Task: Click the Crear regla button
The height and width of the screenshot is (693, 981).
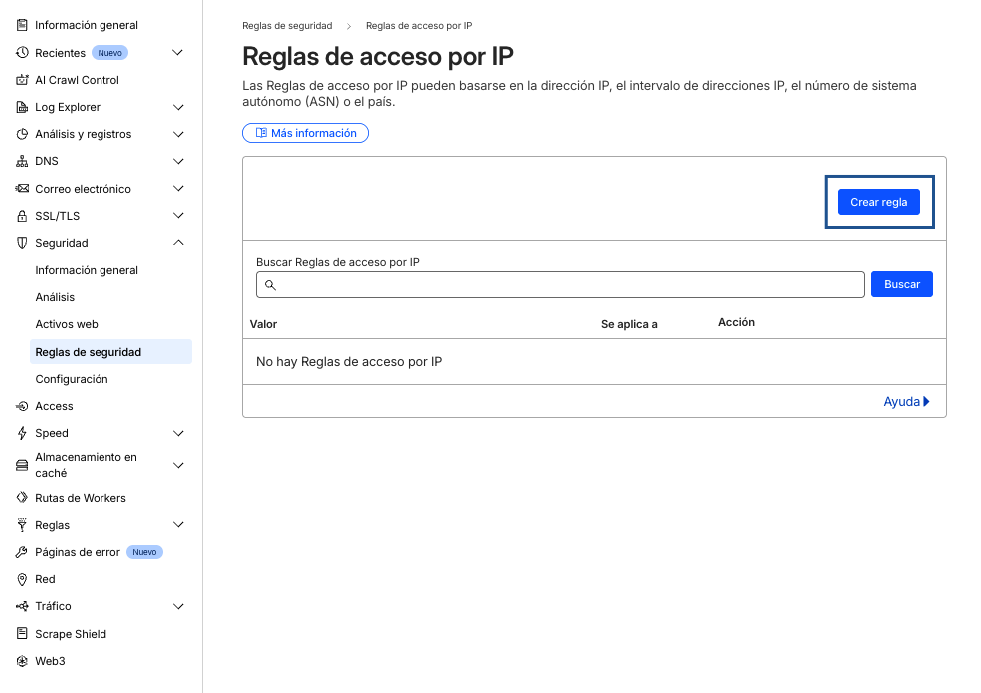Action: click(x=879, y=201)
